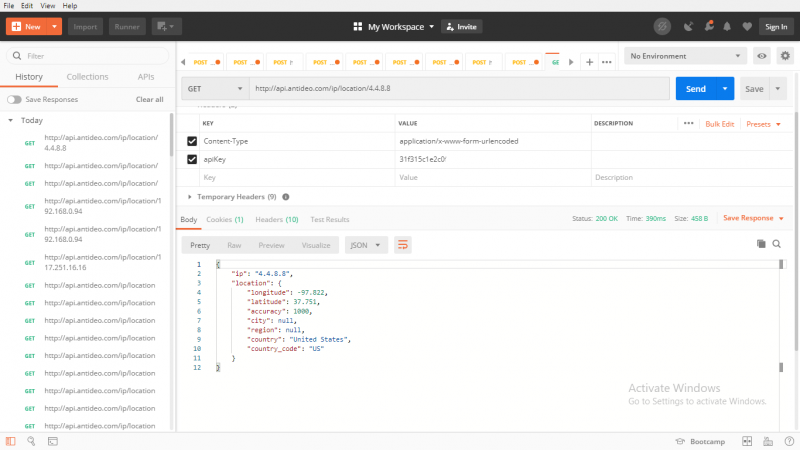Open the console icon in status bar
This screenshot has width=800, height=450.
click(53, 441)
